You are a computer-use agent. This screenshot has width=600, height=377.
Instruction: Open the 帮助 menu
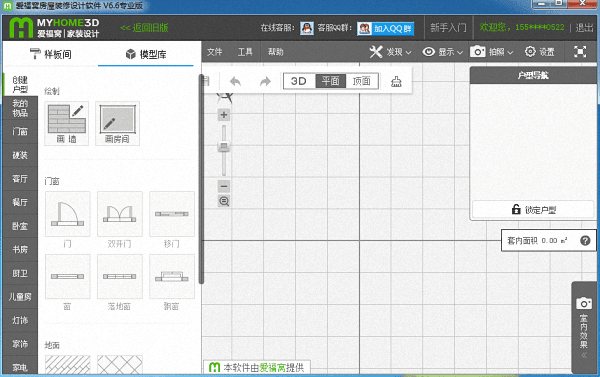(x=276, y=52)
